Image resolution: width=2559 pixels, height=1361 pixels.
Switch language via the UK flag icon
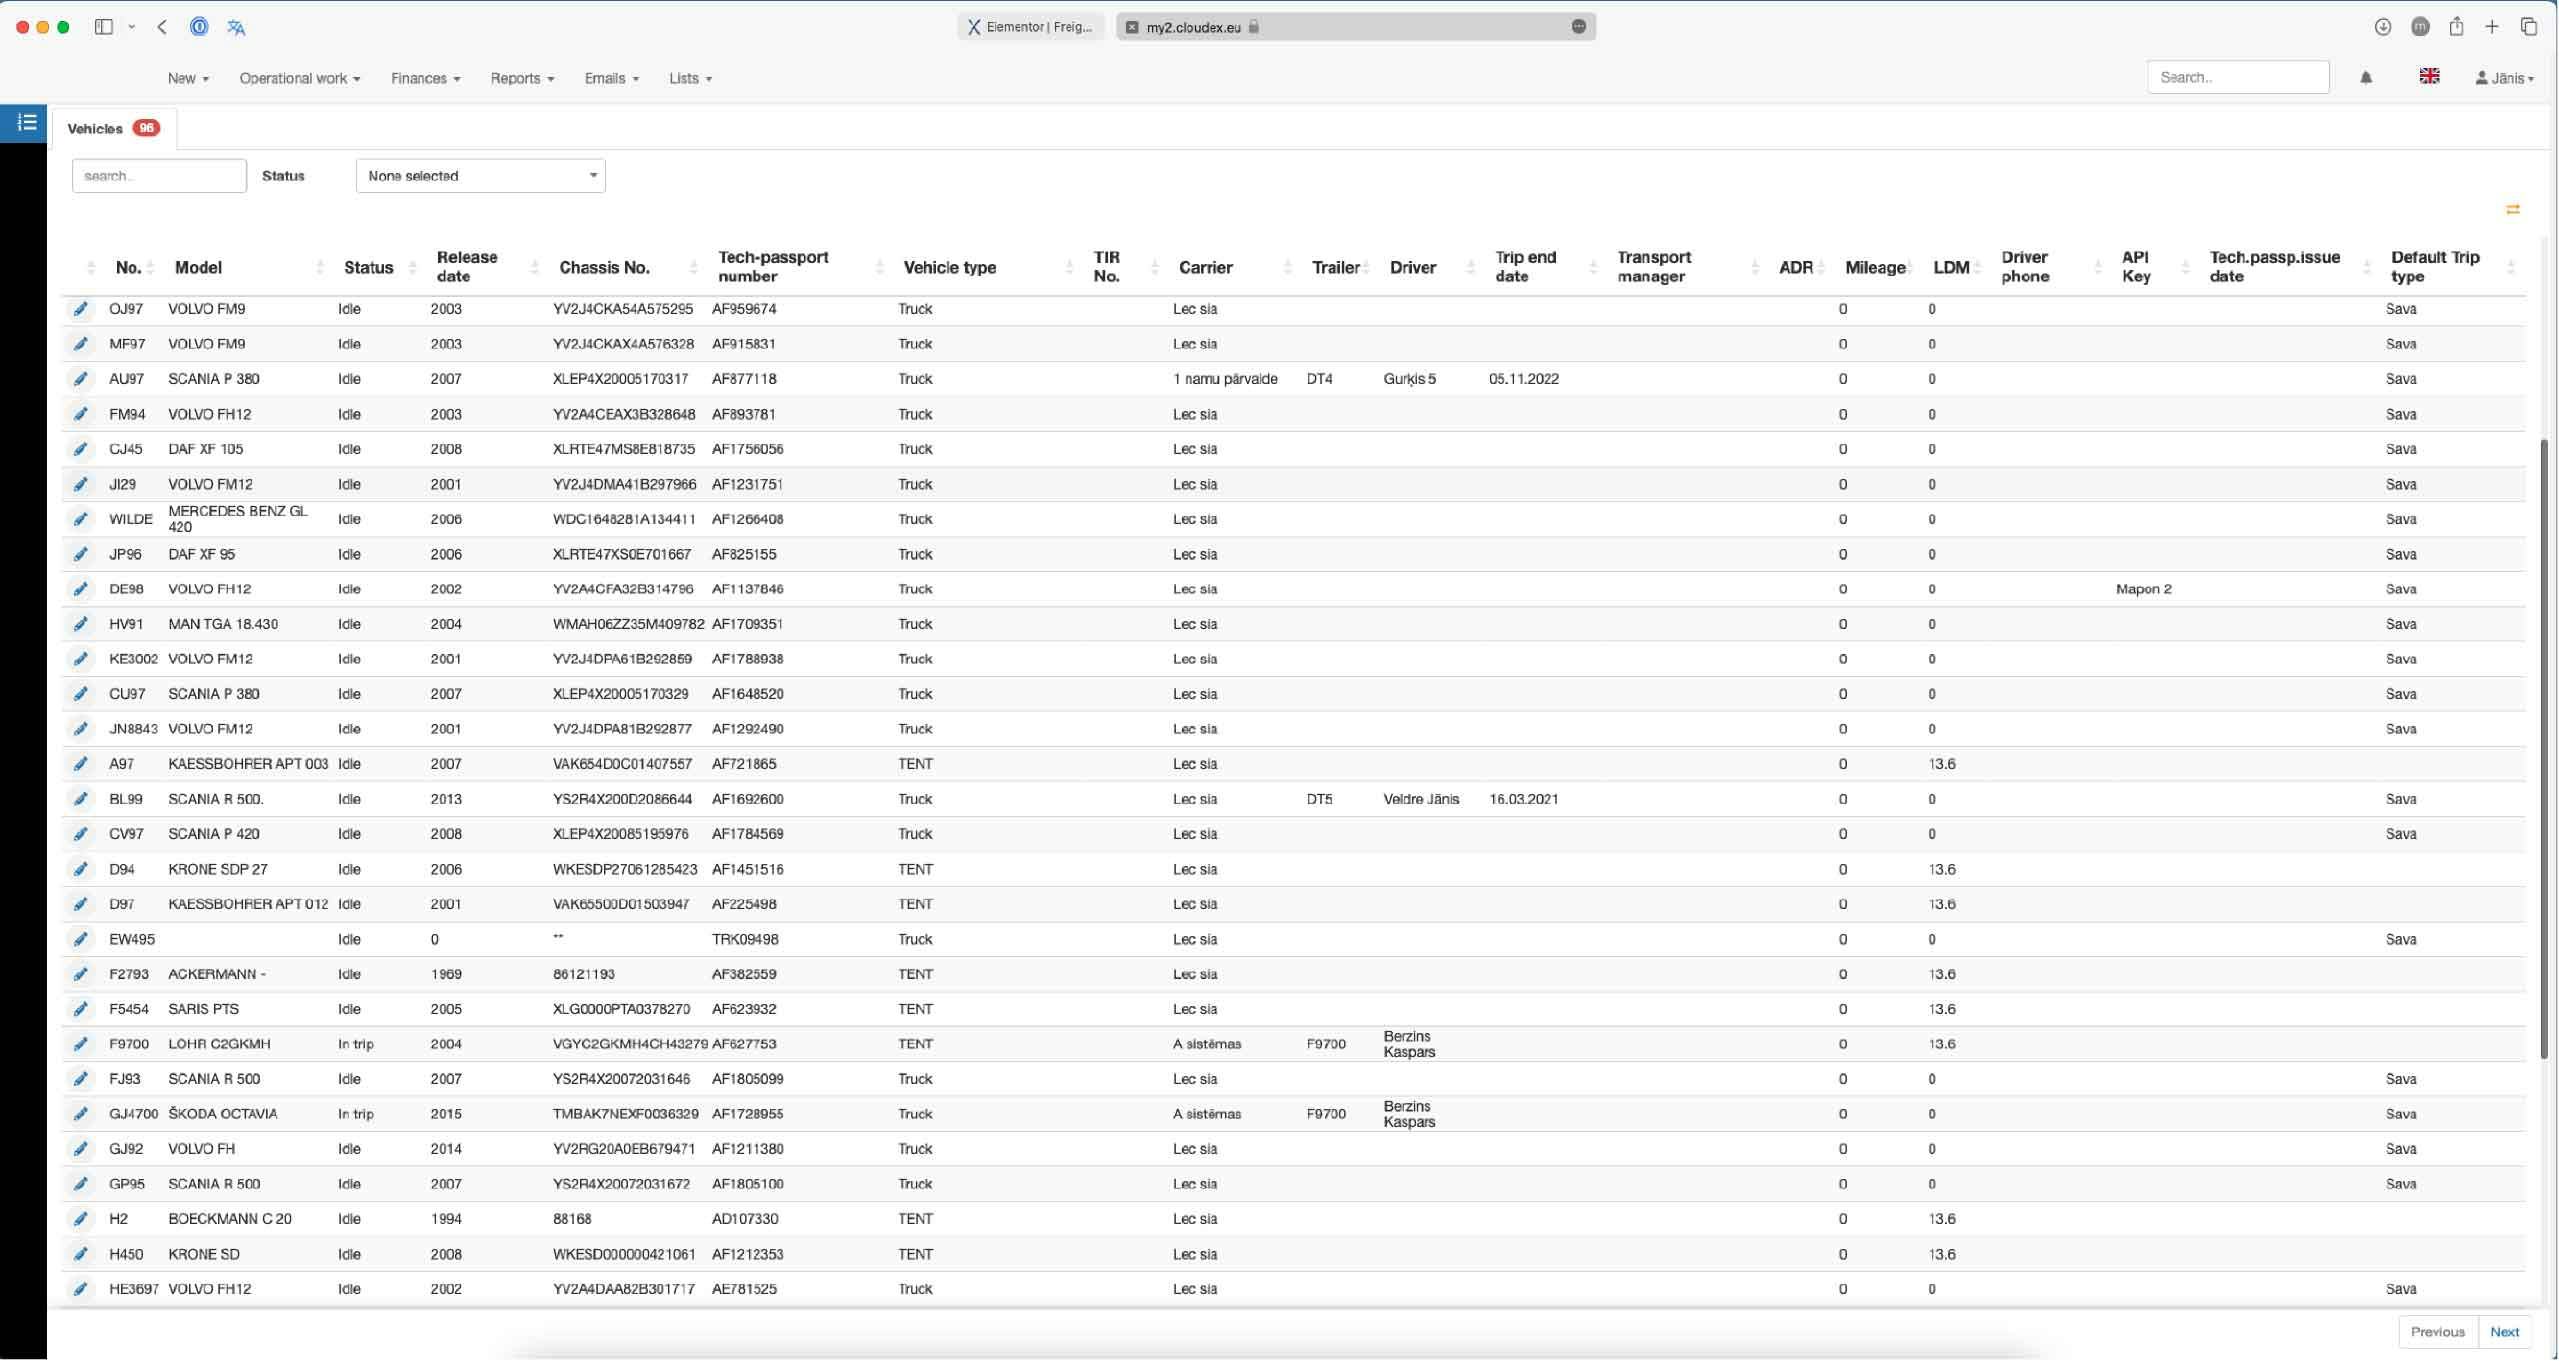(x=2428, y=77)
